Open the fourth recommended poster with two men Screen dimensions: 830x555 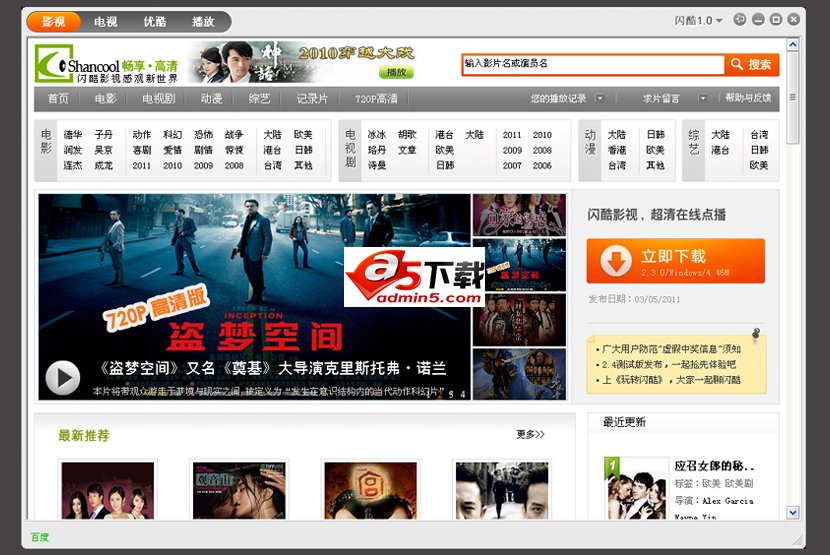(502, 490)
